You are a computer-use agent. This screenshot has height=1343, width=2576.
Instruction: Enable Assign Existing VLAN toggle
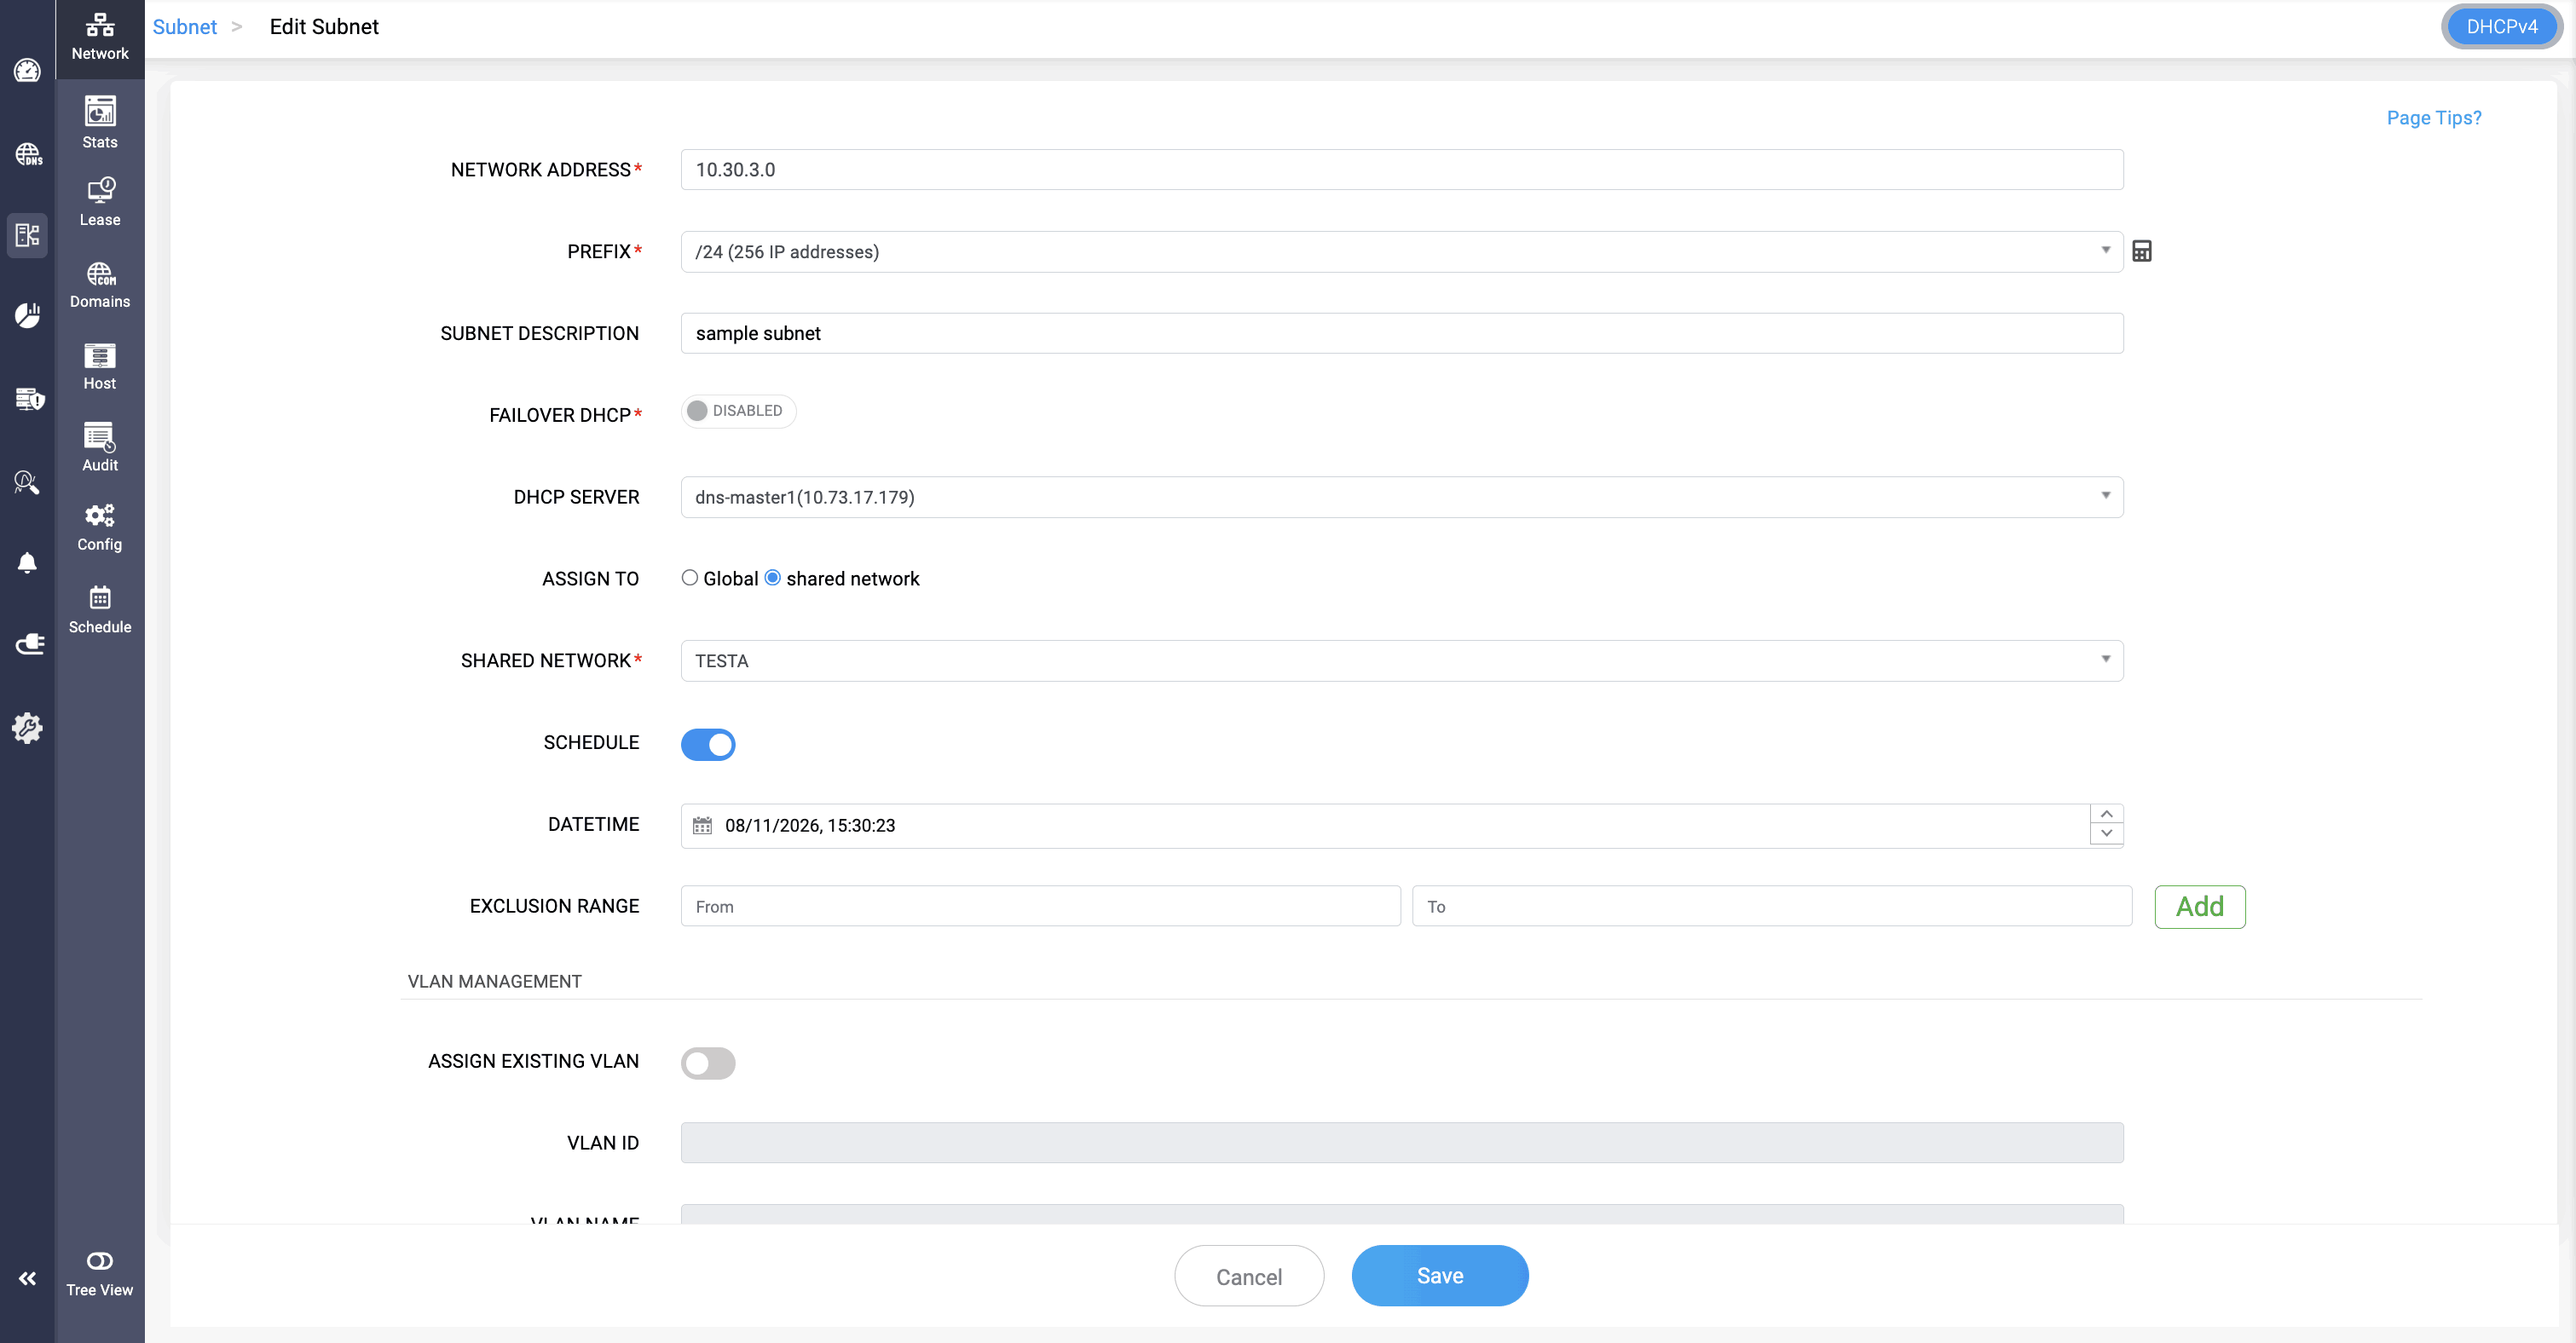tap(708, 1063)
